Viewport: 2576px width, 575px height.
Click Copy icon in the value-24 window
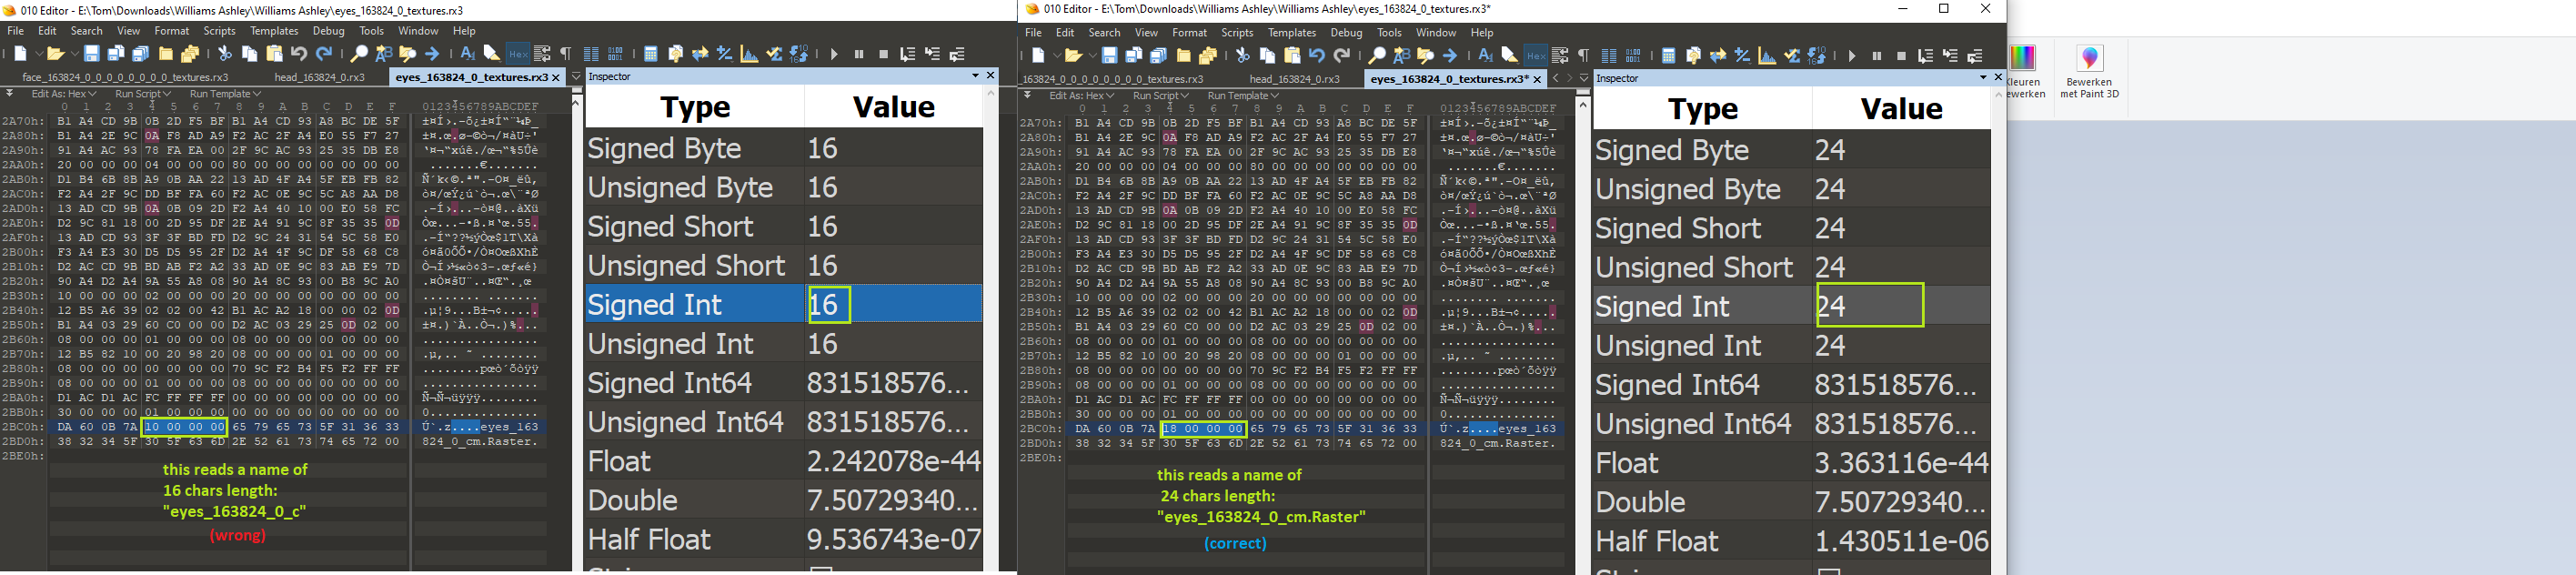tap(1268, 56)
